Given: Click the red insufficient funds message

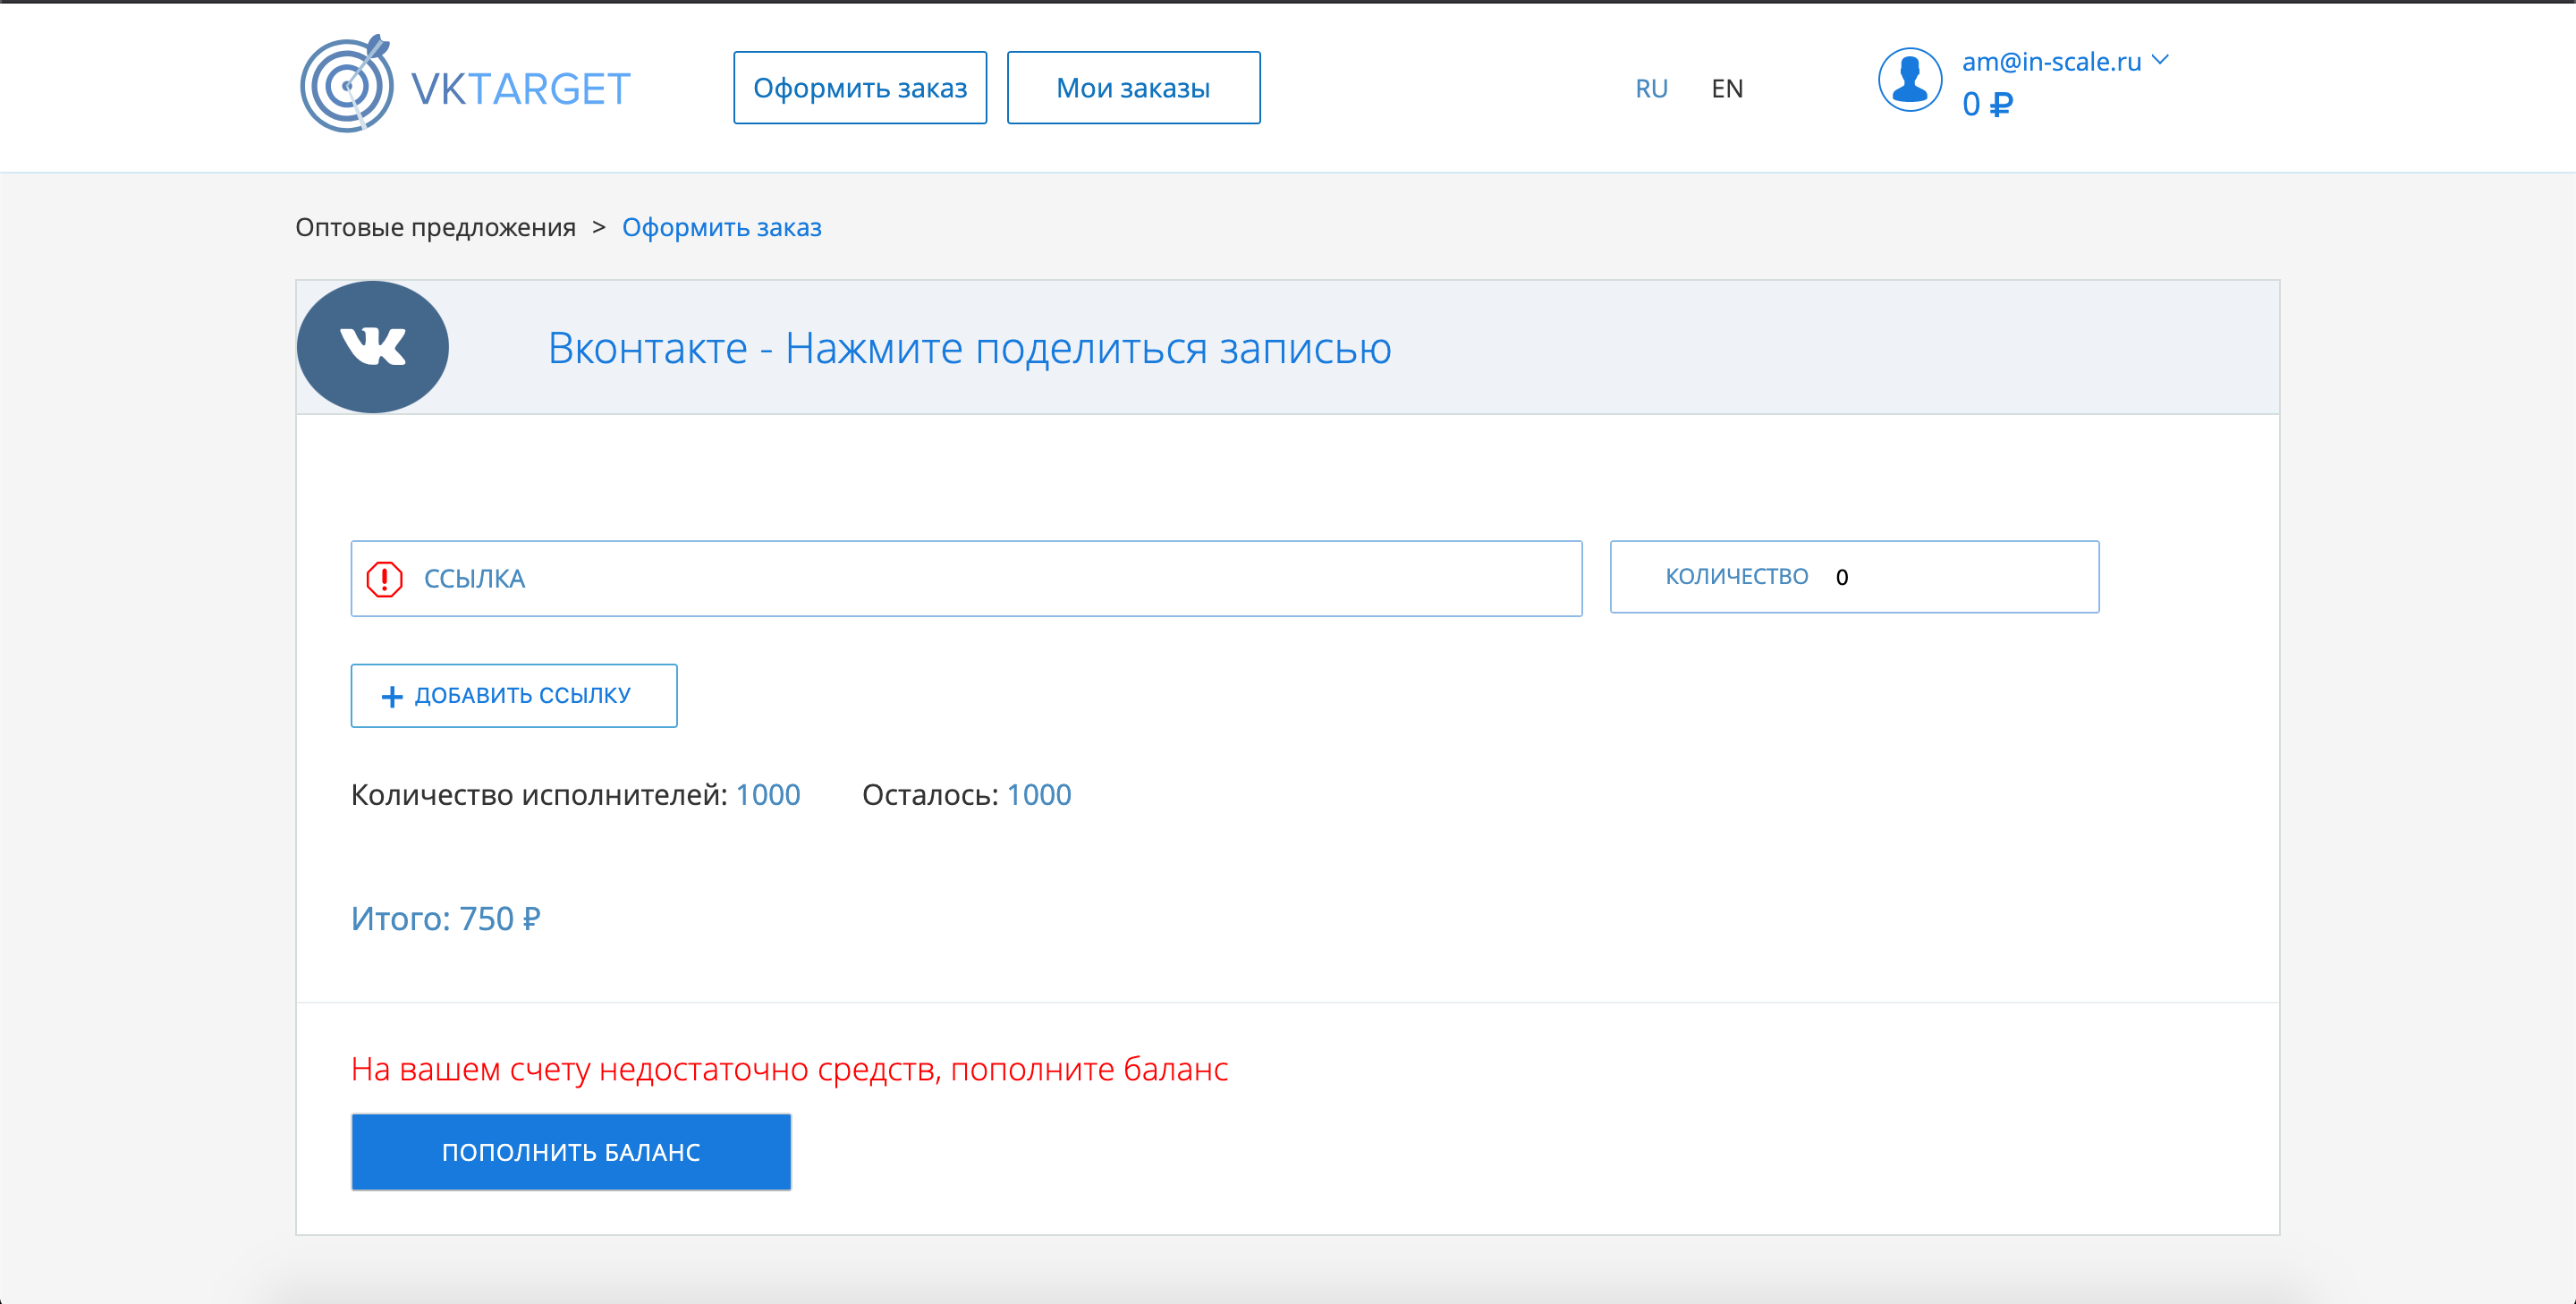Looking at the screenshot, I should [x=789, y=1069].
